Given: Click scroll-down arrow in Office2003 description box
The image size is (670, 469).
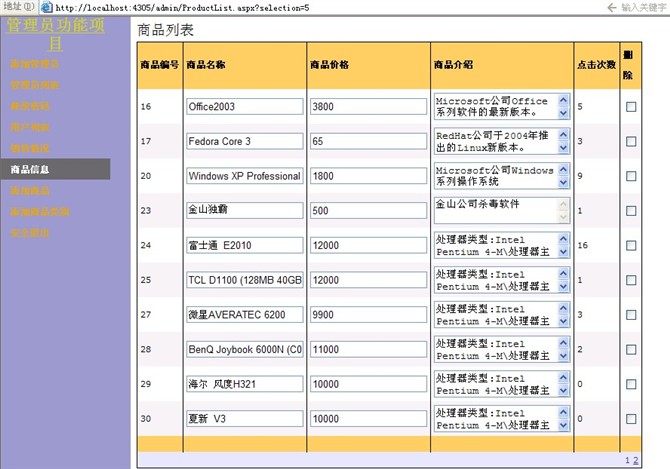Looking at the screenshot, I should click(564, 113).
